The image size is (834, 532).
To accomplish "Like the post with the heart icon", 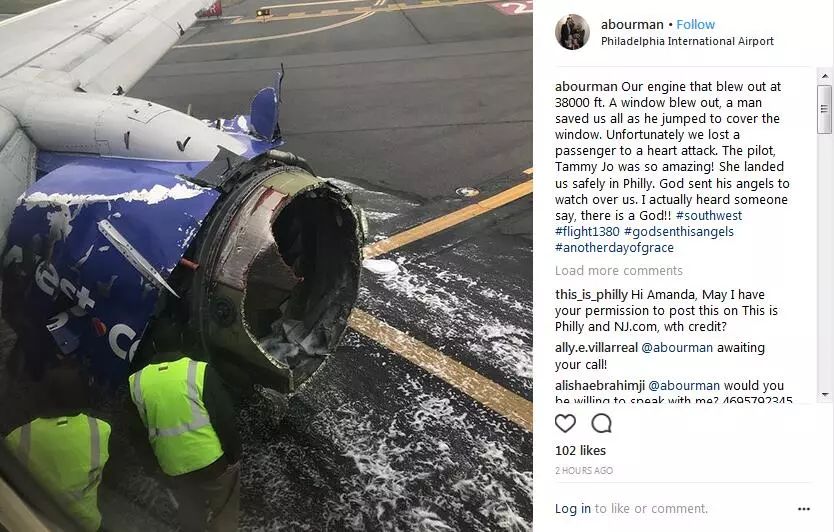I will click(565, 423).
